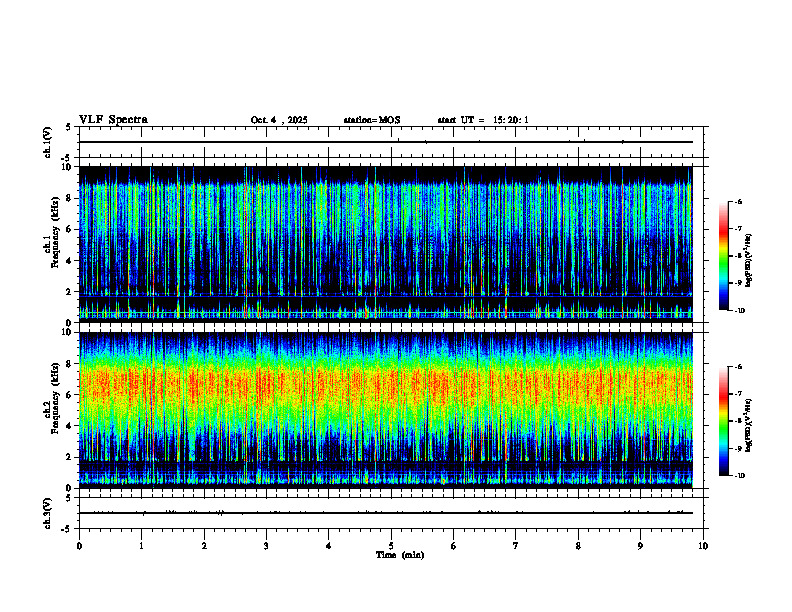The height and width of the screenshot is (612, 792).
Task: Click the "ch.3(V)" axis label
Action: (x=47, y=513)
